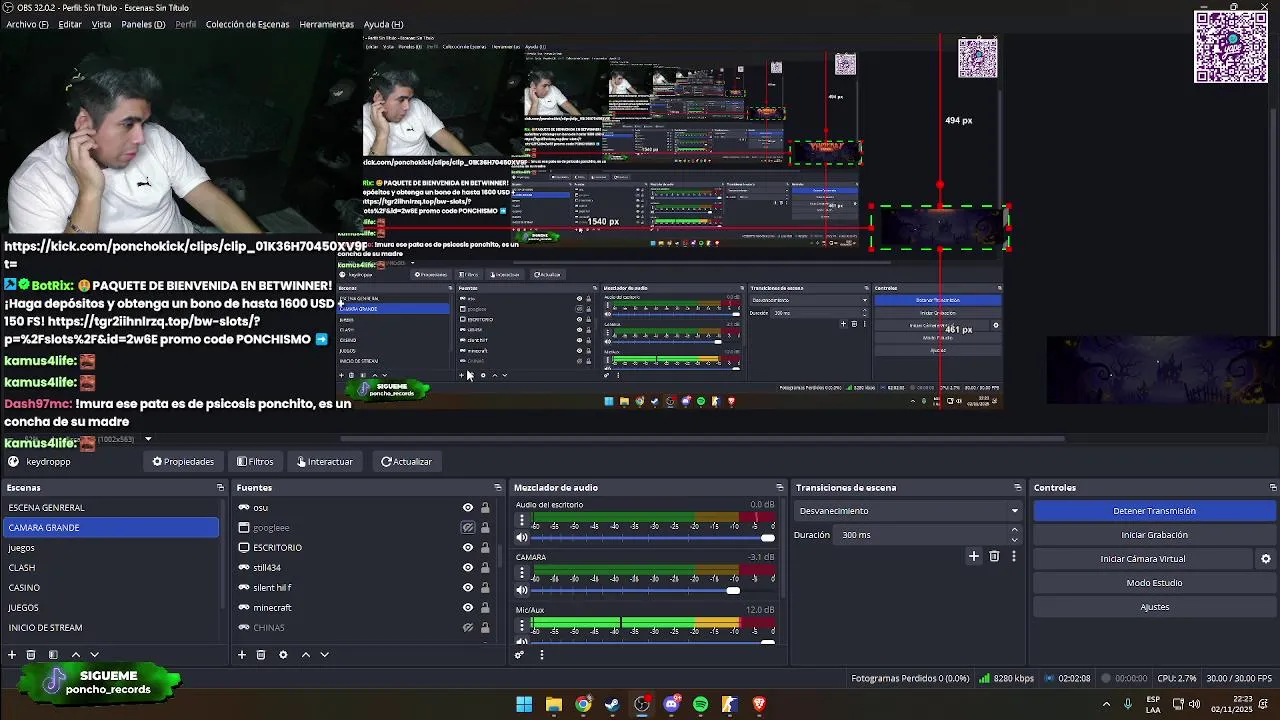Open source properties gear in Fuentes toolbar
Image resolution: width=1280 pixels, height=720 pixels.
(x=283, y=655)
